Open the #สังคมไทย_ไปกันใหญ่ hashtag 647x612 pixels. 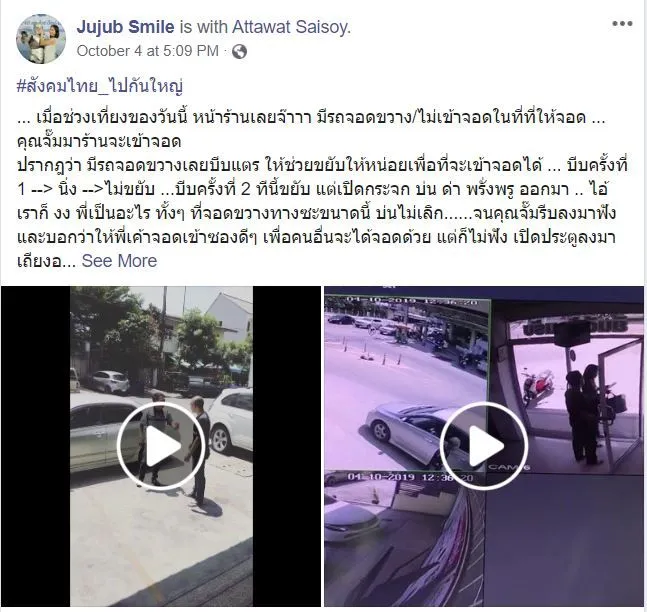pyautogui.click(x=99, y=86)
